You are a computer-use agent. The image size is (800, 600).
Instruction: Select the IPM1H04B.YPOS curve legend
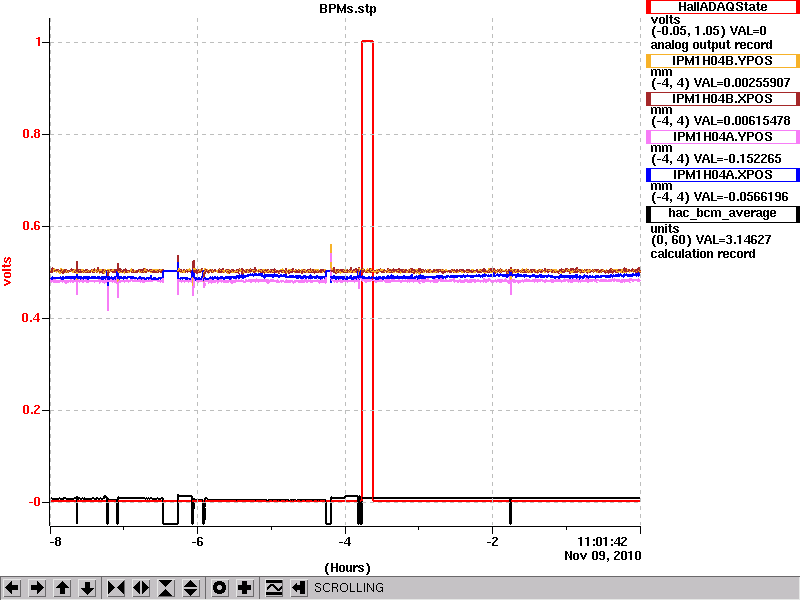722,61
